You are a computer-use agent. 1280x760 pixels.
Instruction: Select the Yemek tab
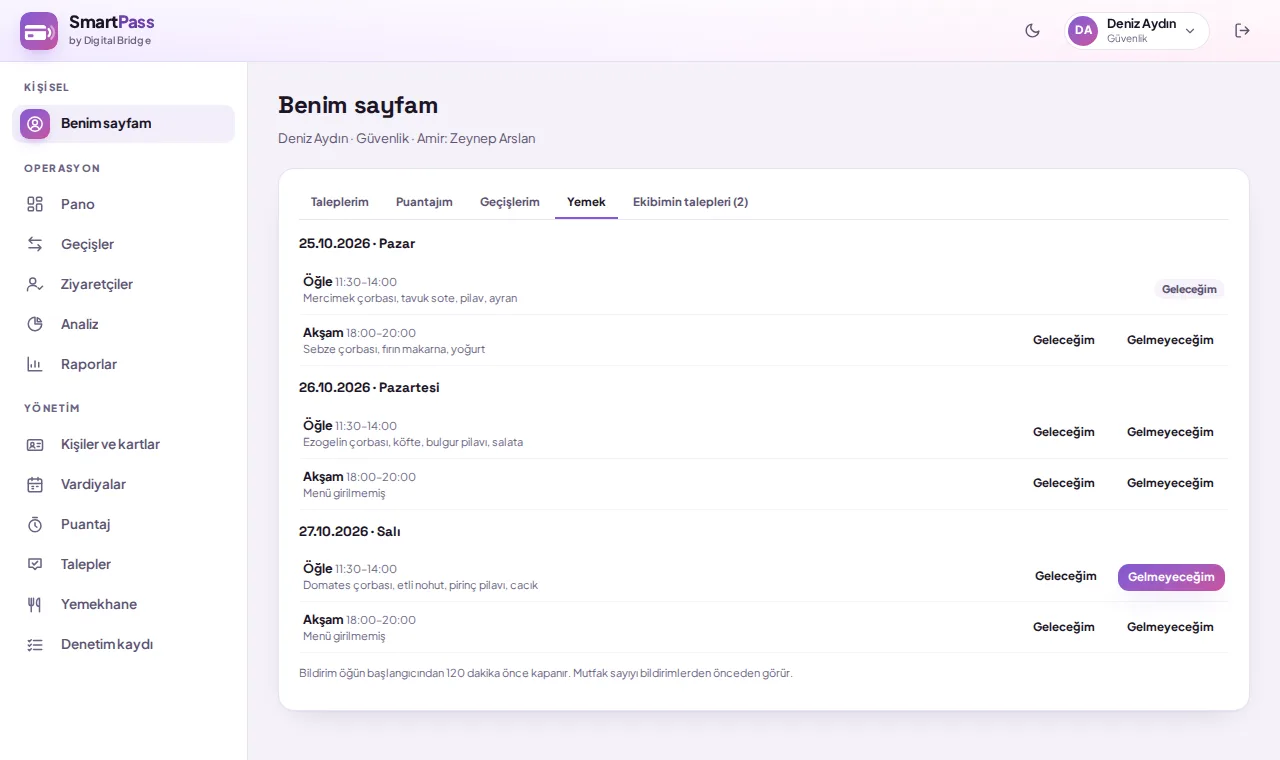coord(586,202)
